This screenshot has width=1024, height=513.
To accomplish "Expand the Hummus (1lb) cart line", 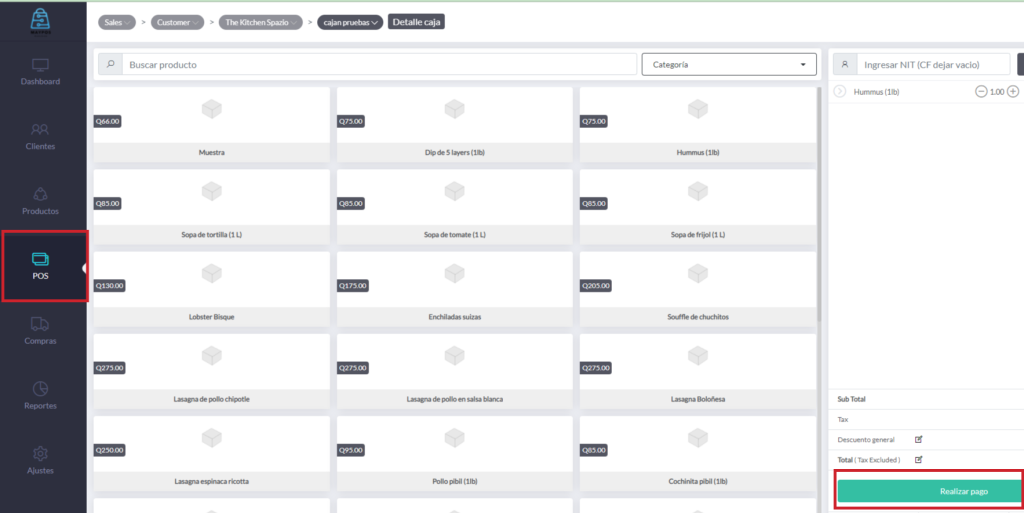I will 840,92.
